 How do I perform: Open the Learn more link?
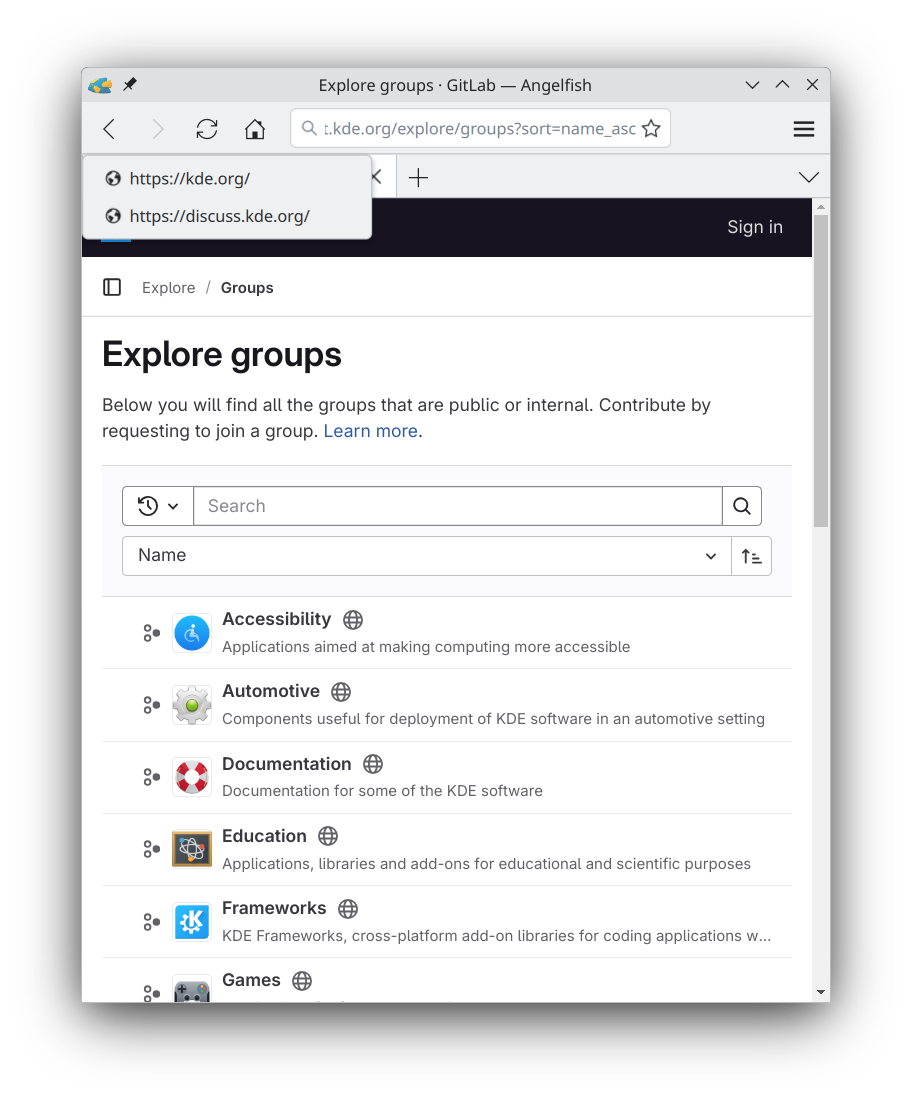[371, 431]
